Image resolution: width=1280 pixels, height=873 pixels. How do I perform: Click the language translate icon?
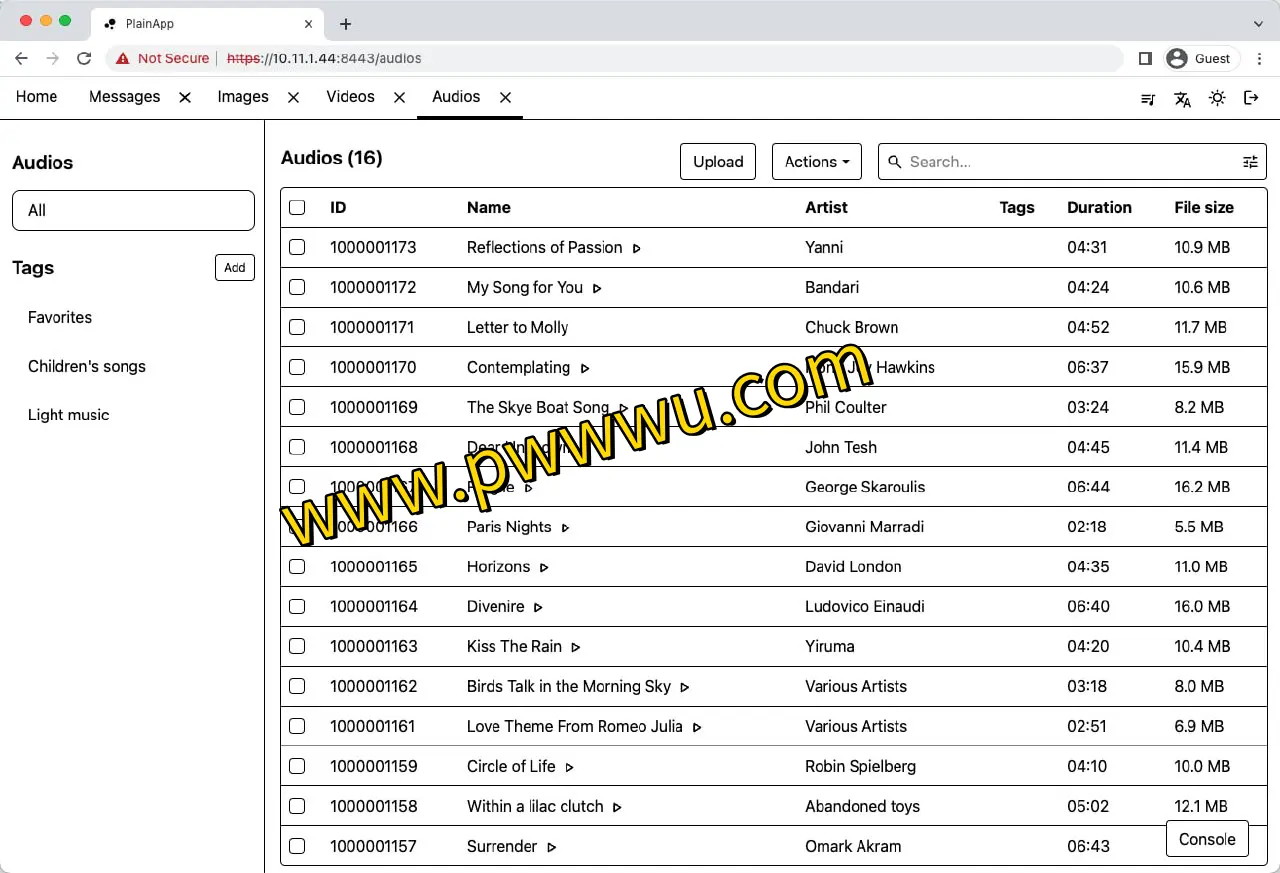pyautogui.click(x=1182, y=98)
